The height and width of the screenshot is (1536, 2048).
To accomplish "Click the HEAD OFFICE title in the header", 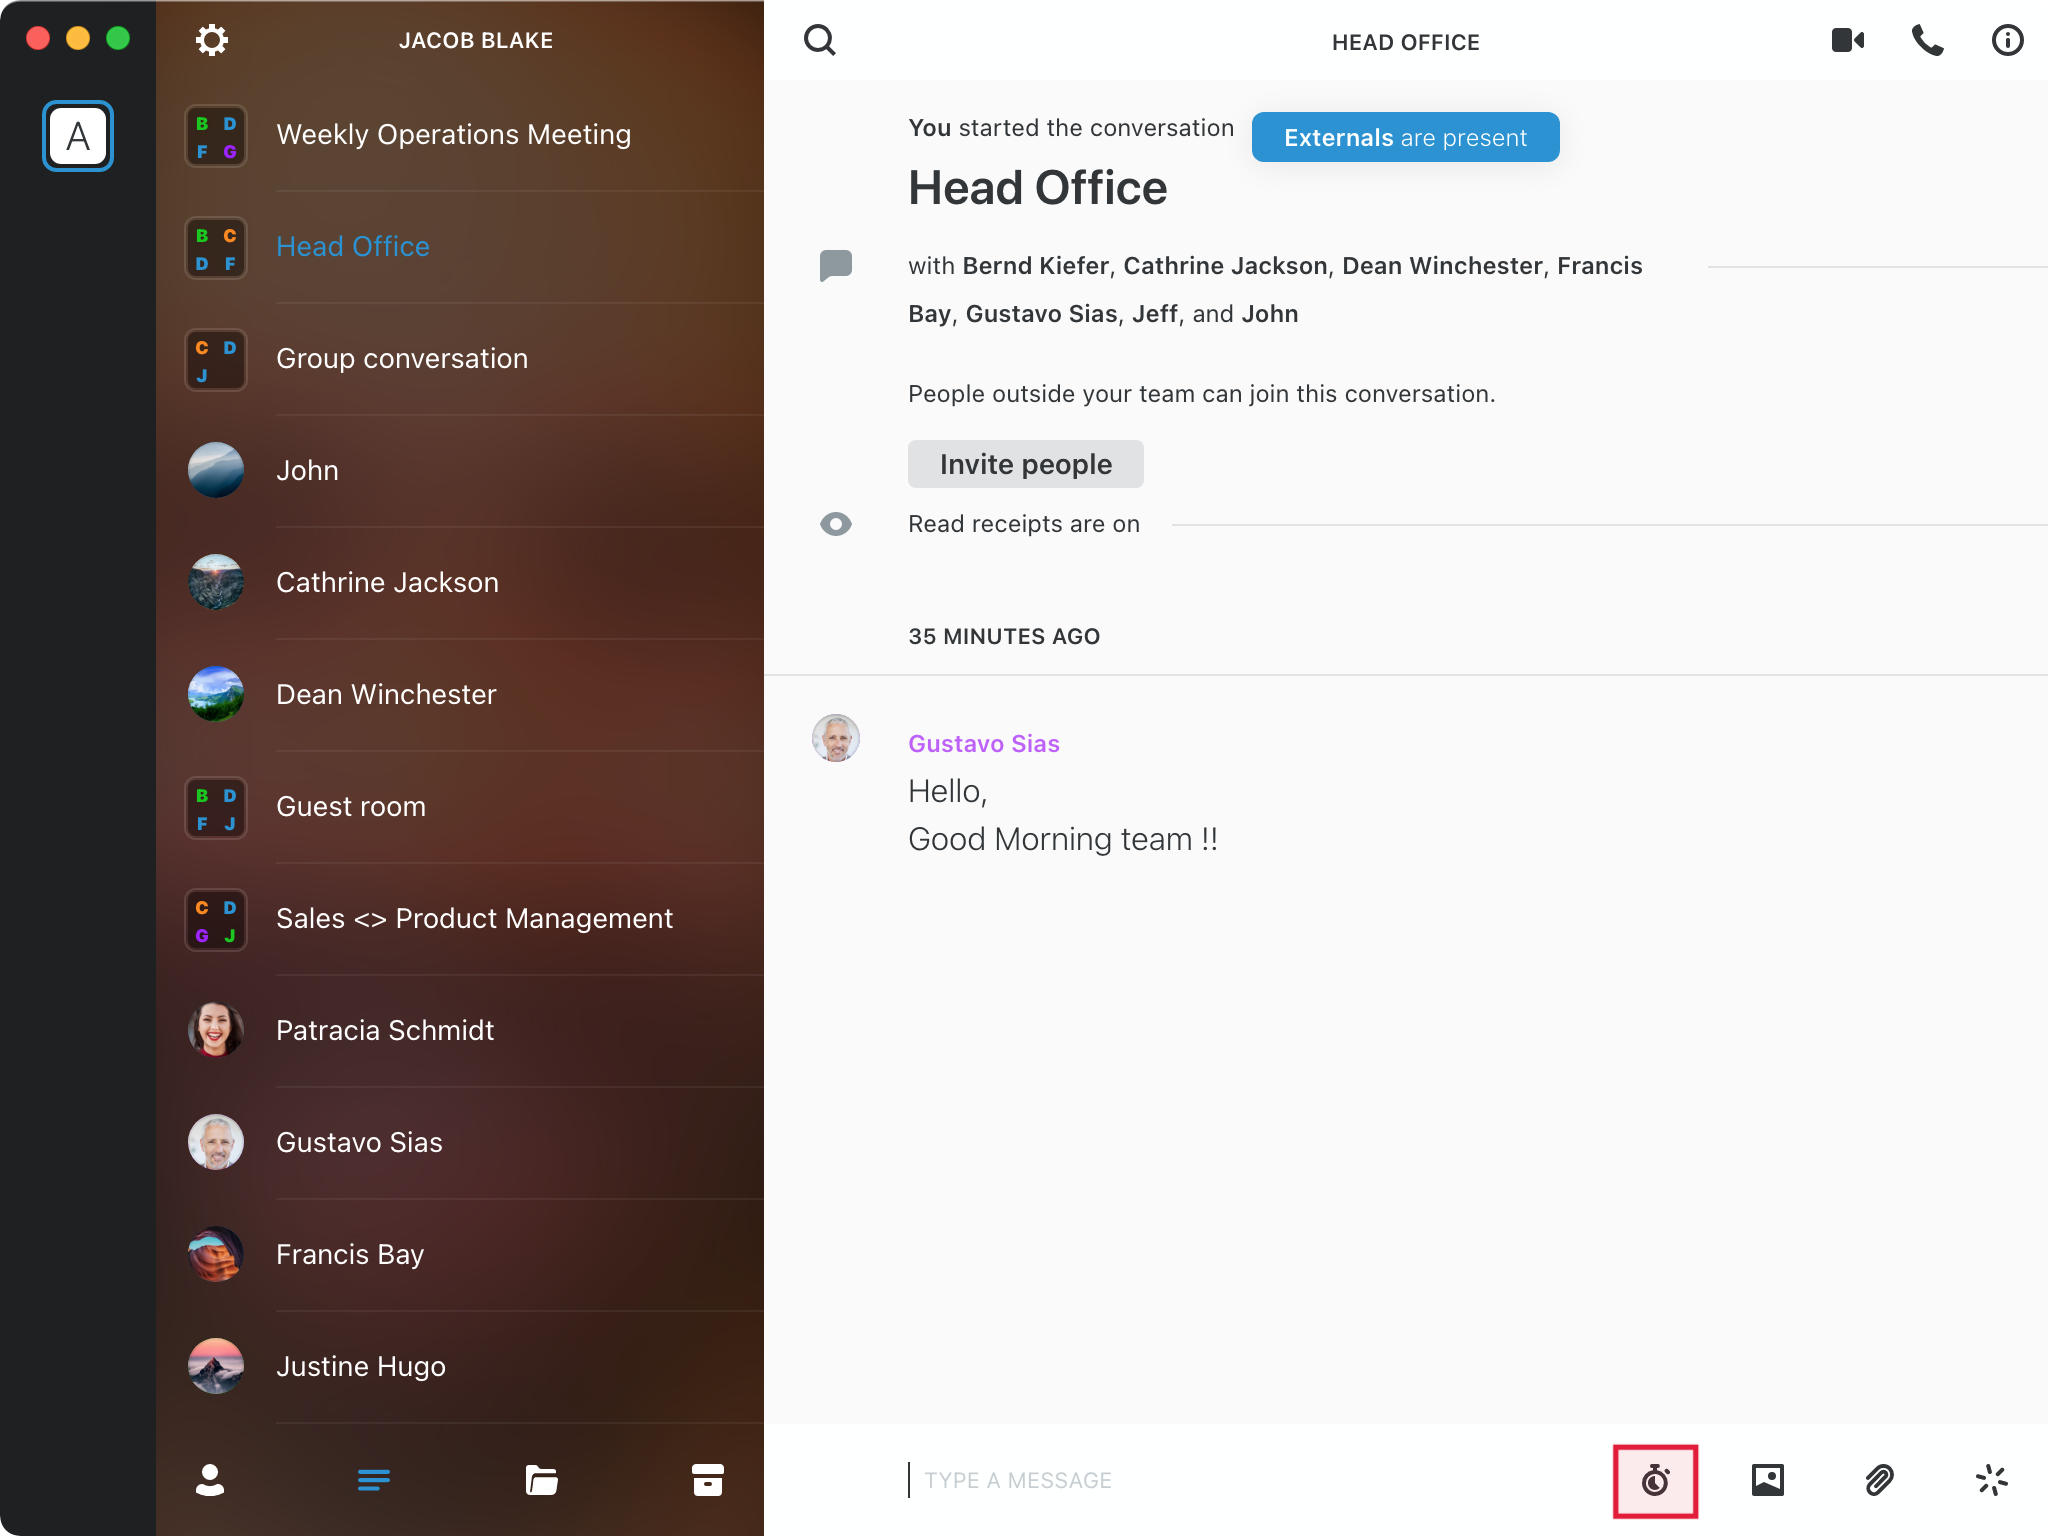I will 1406,42.
